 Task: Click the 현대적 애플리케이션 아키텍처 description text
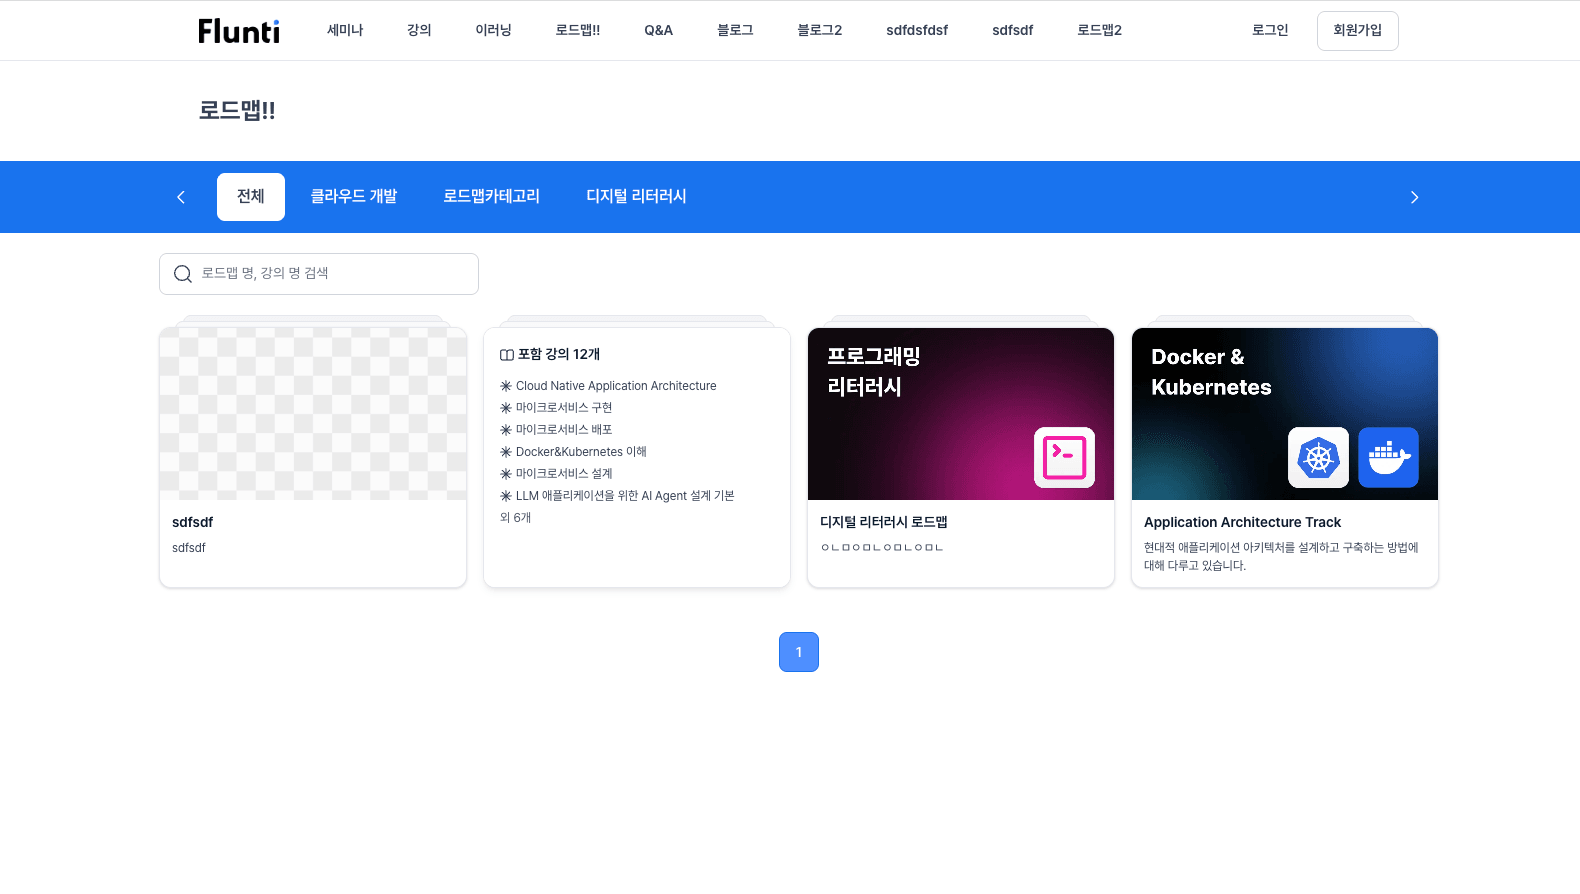pyautogui.click(x=1281, y=557)
